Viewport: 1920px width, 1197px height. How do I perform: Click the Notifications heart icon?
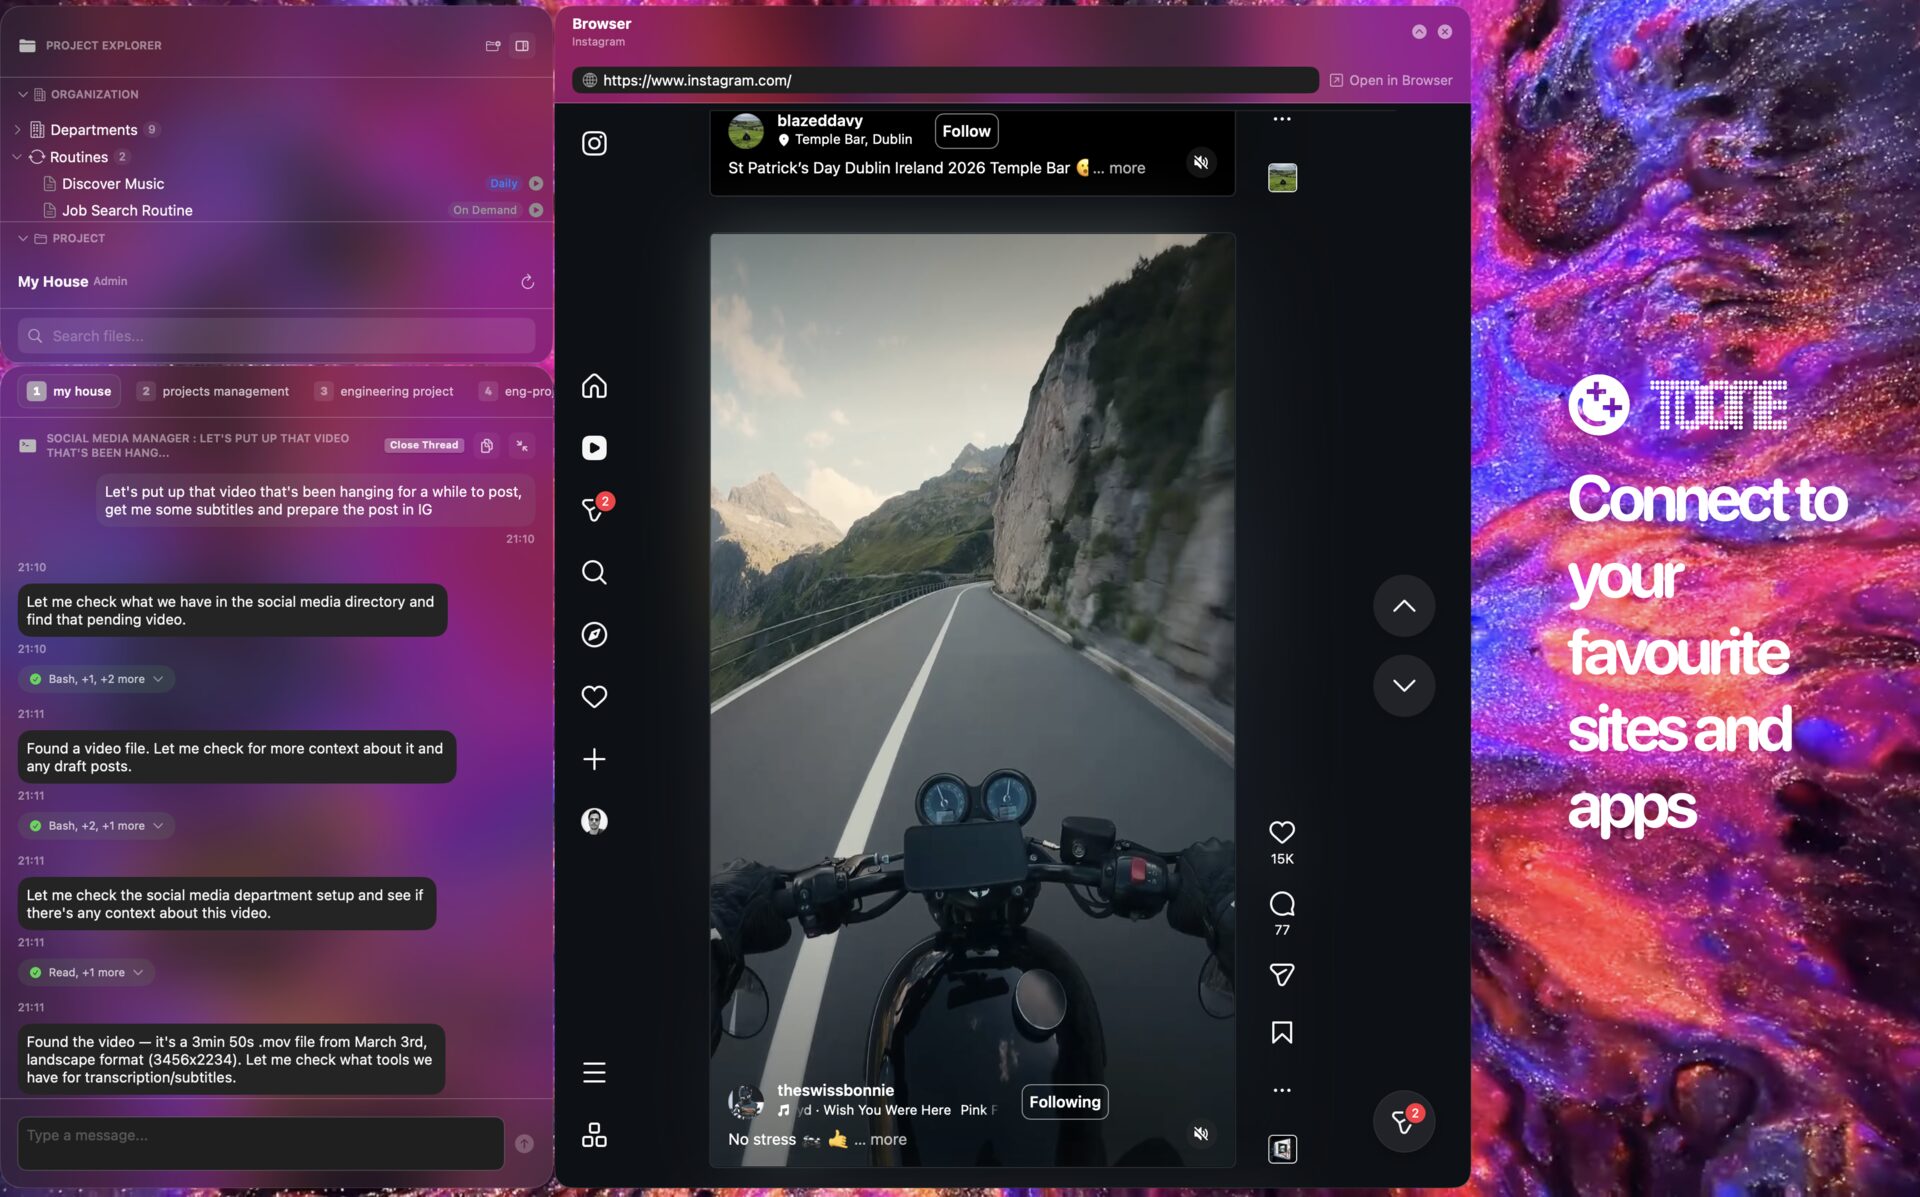click(594, 696)
